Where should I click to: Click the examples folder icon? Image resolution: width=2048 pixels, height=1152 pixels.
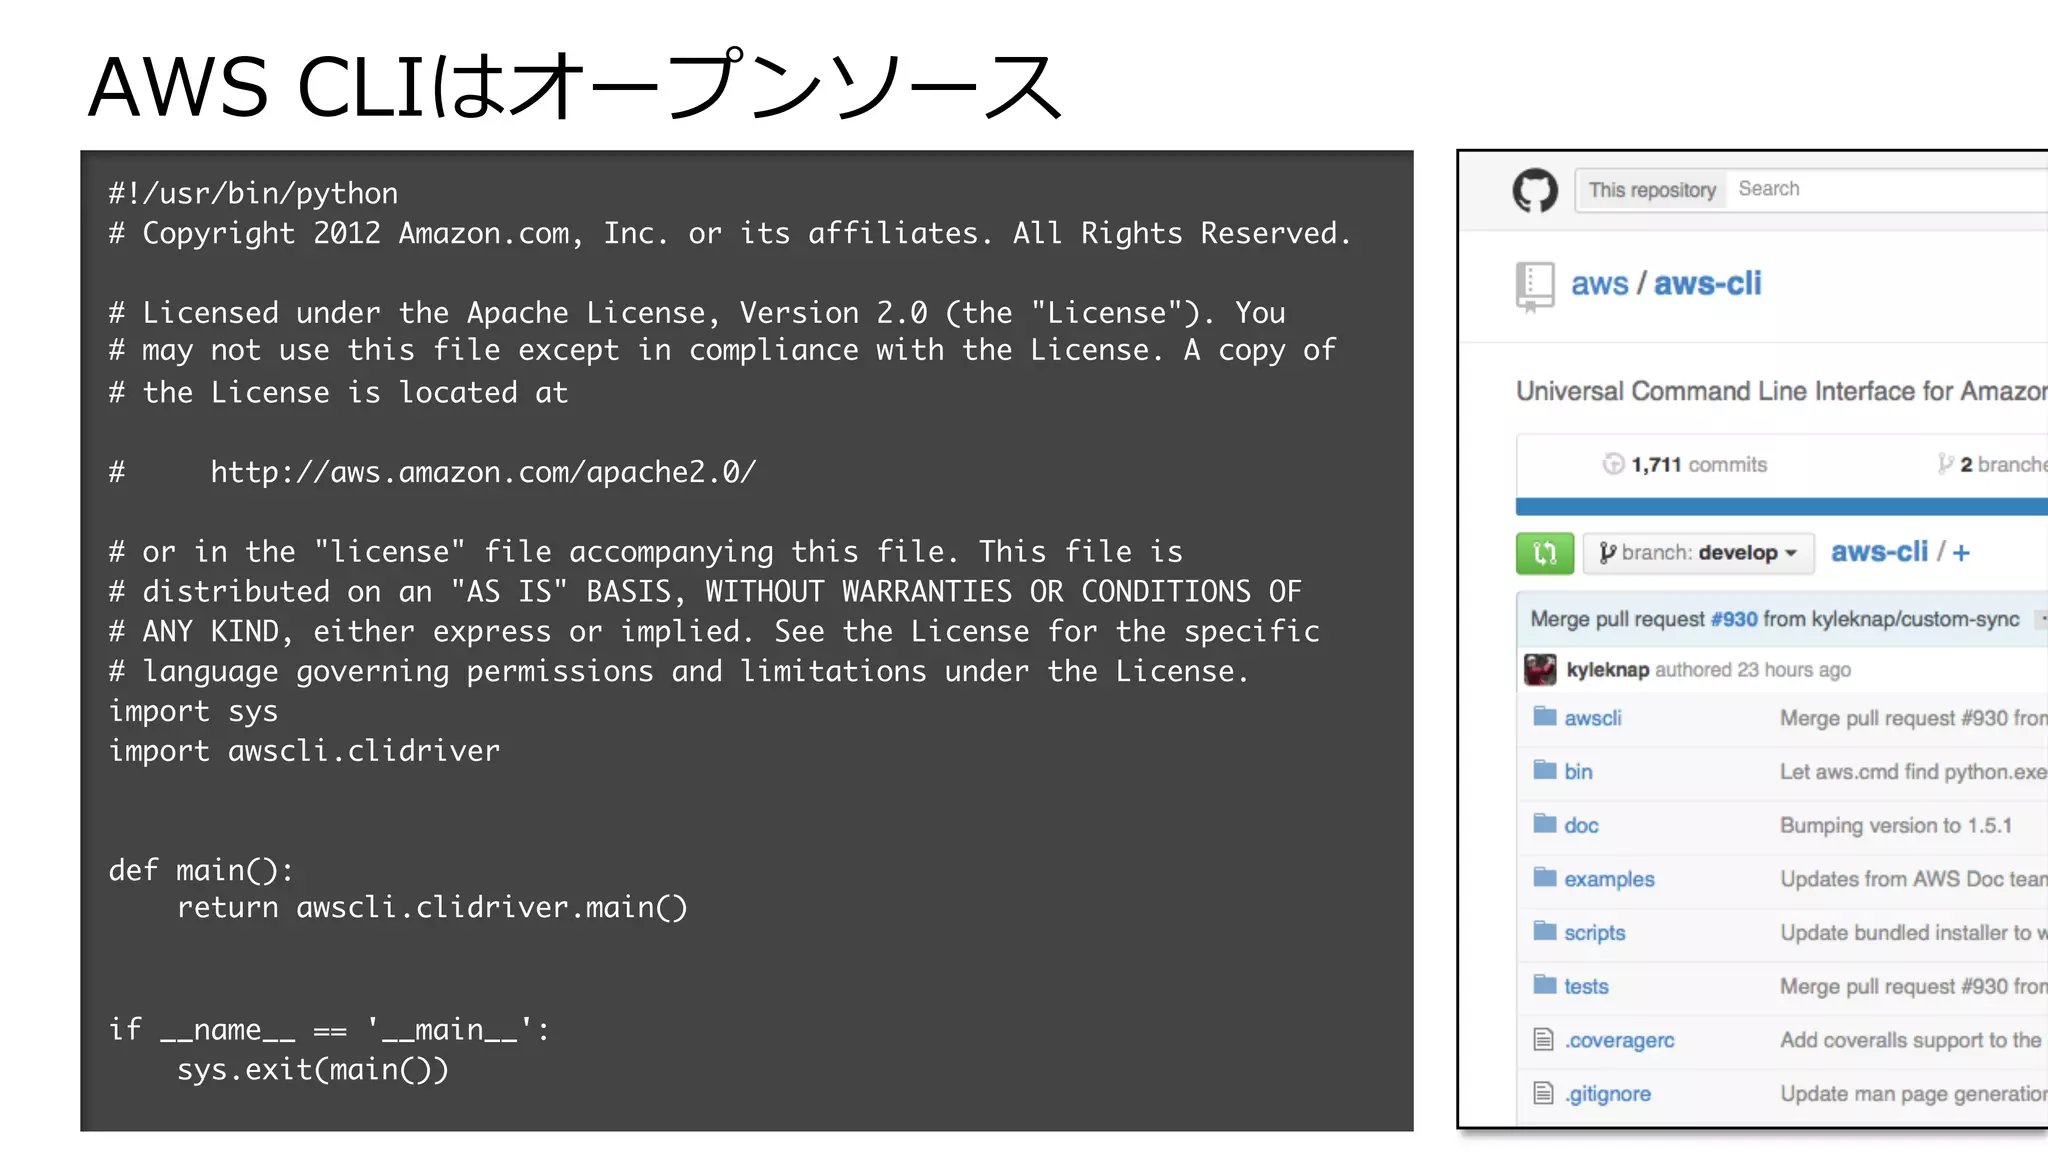click(x=1545, y=877)
